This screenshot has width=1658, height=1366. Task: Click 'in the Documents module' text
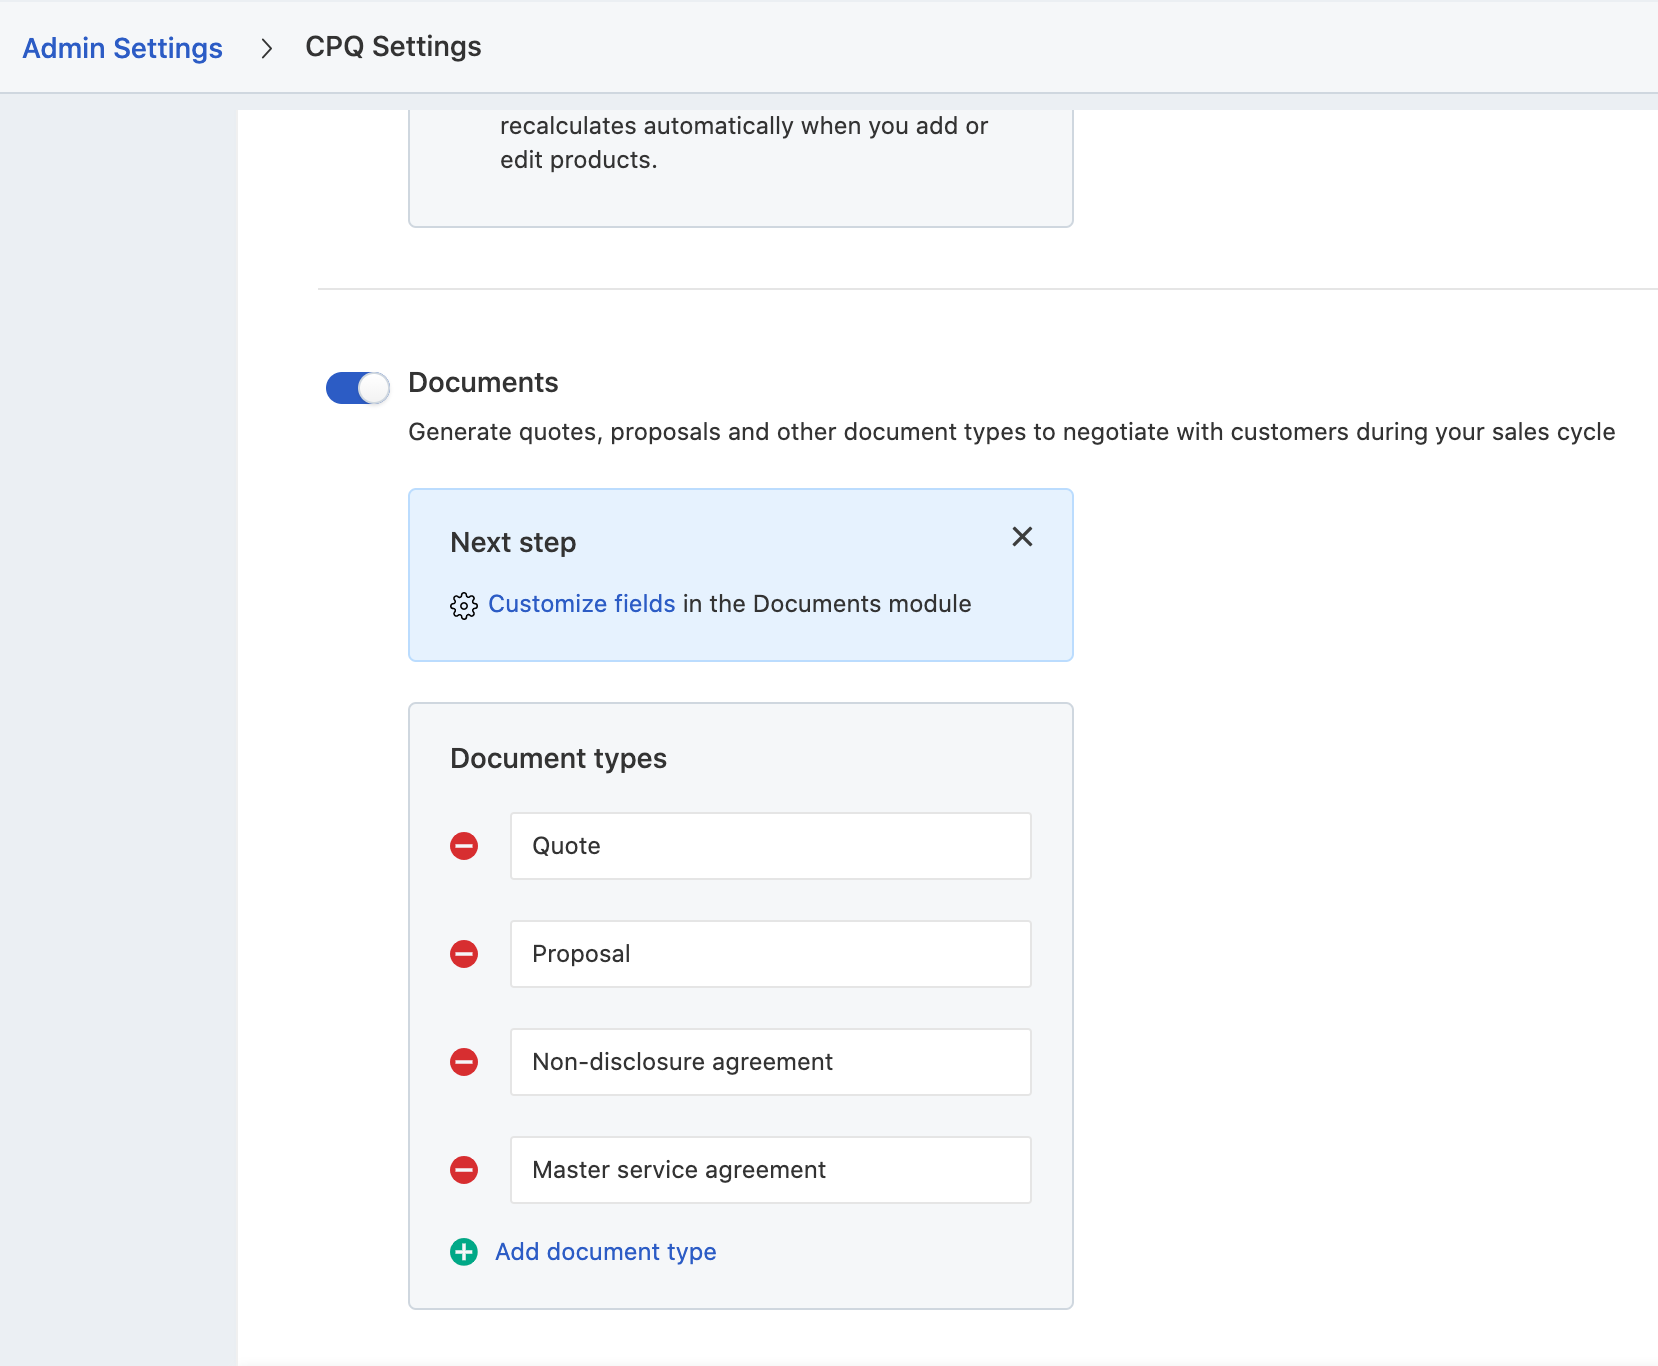[827, 604]
